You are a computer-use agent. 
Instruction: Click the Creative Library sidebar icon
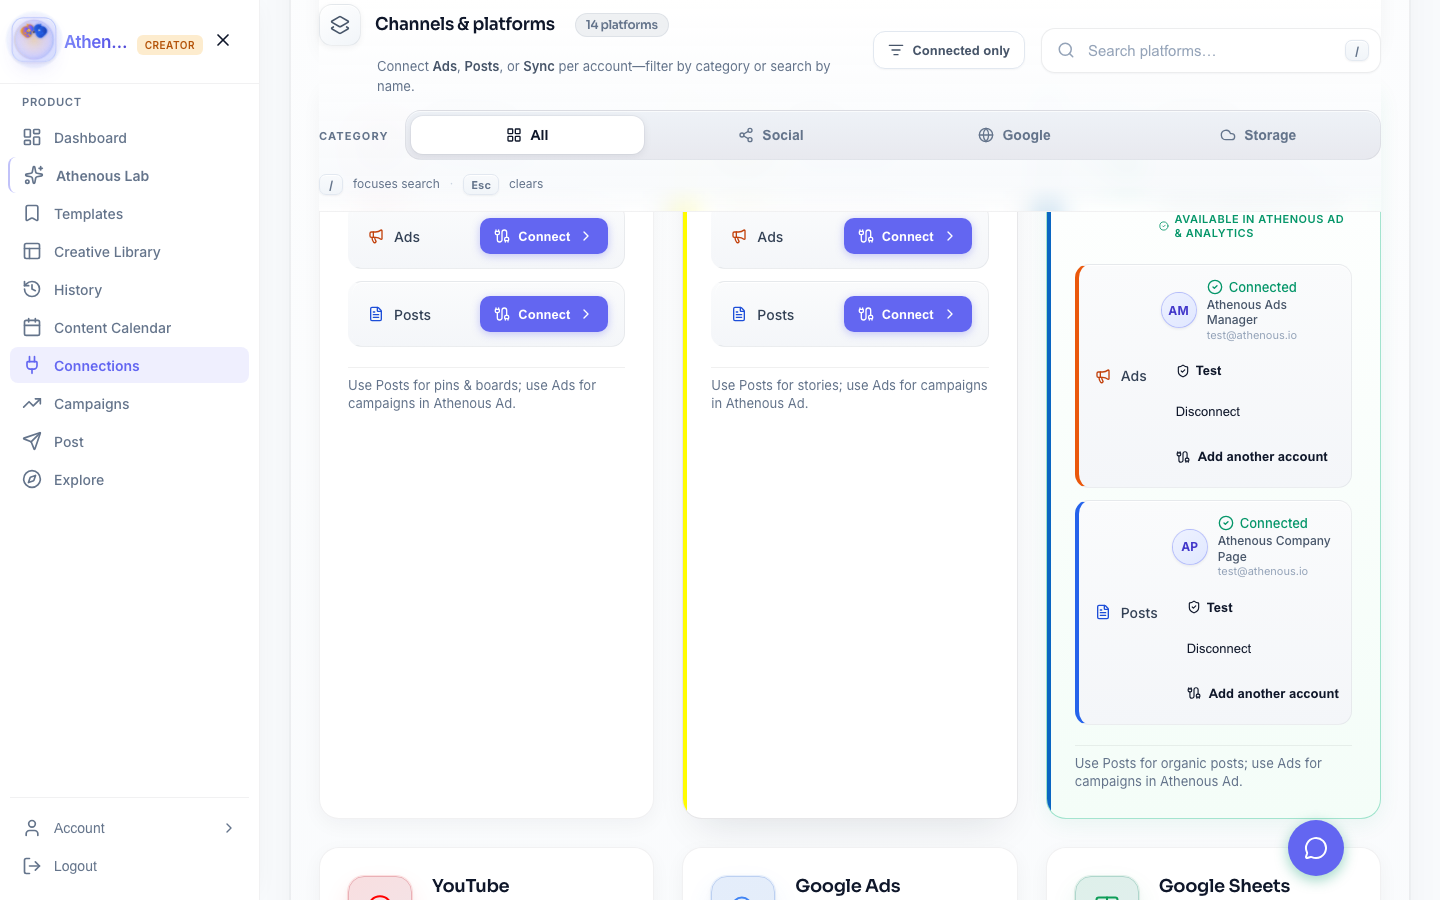(32, 252)
